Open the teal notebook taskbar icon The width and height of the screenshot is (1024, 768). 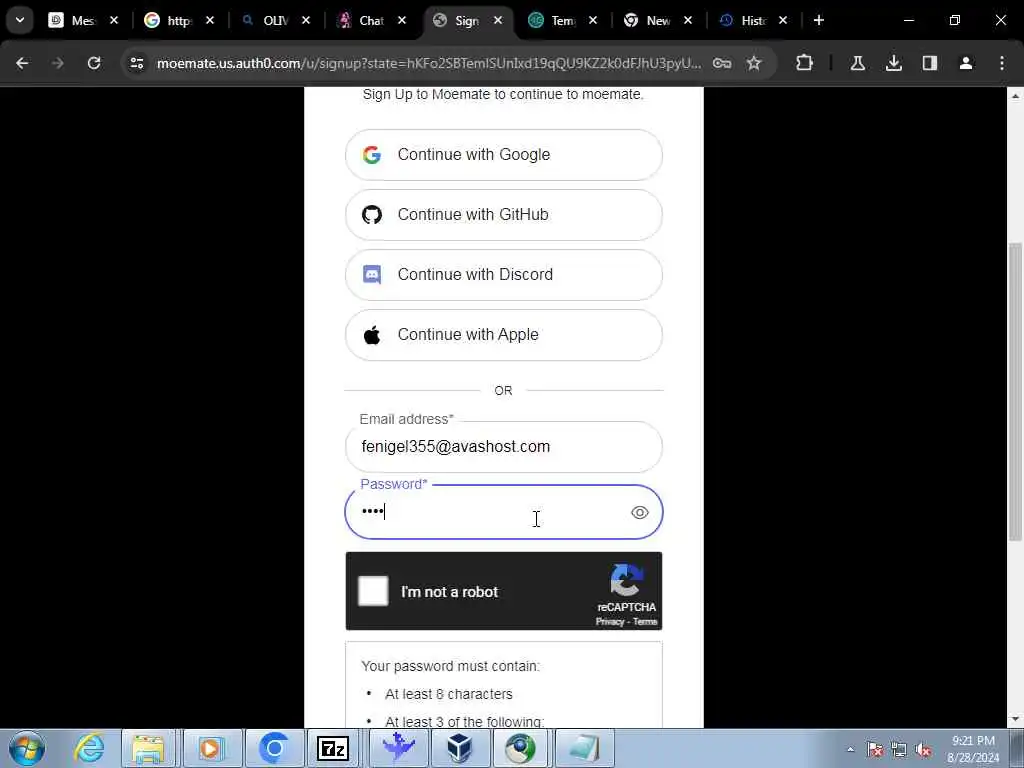click(x=583, y=748)
